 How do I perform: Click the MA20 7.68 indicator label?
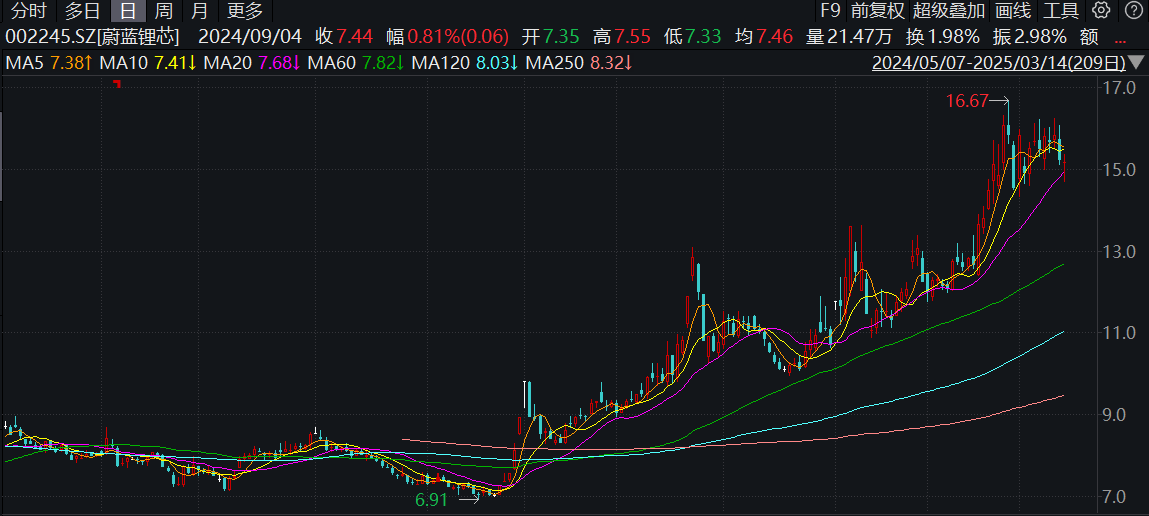(252, 63)
